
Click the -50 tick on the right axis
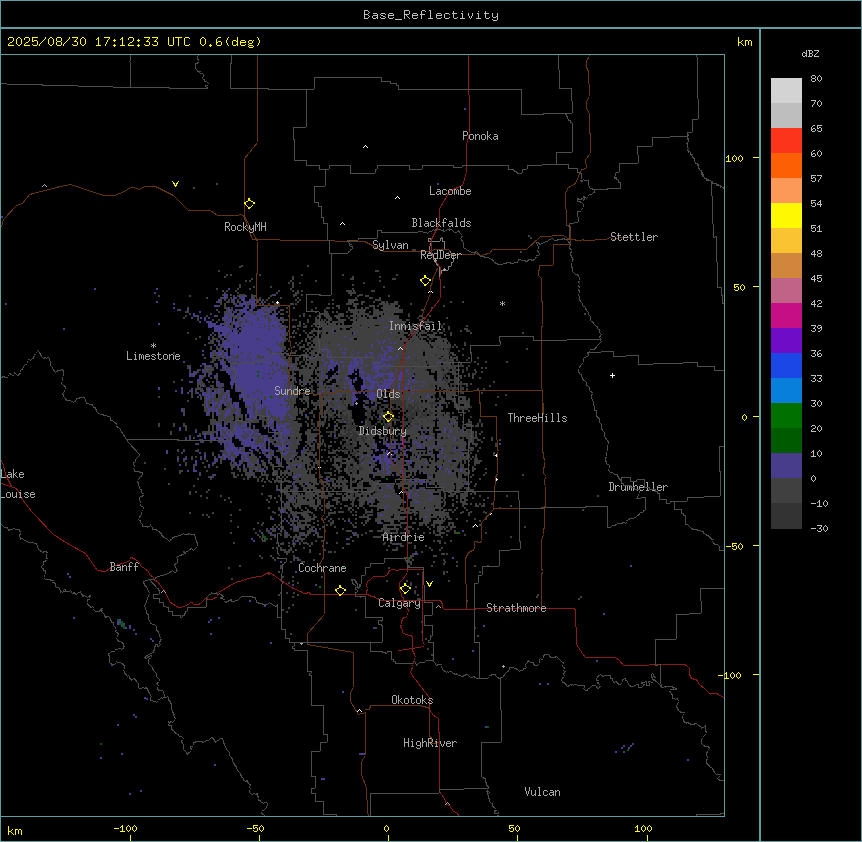tap(734, 546)
